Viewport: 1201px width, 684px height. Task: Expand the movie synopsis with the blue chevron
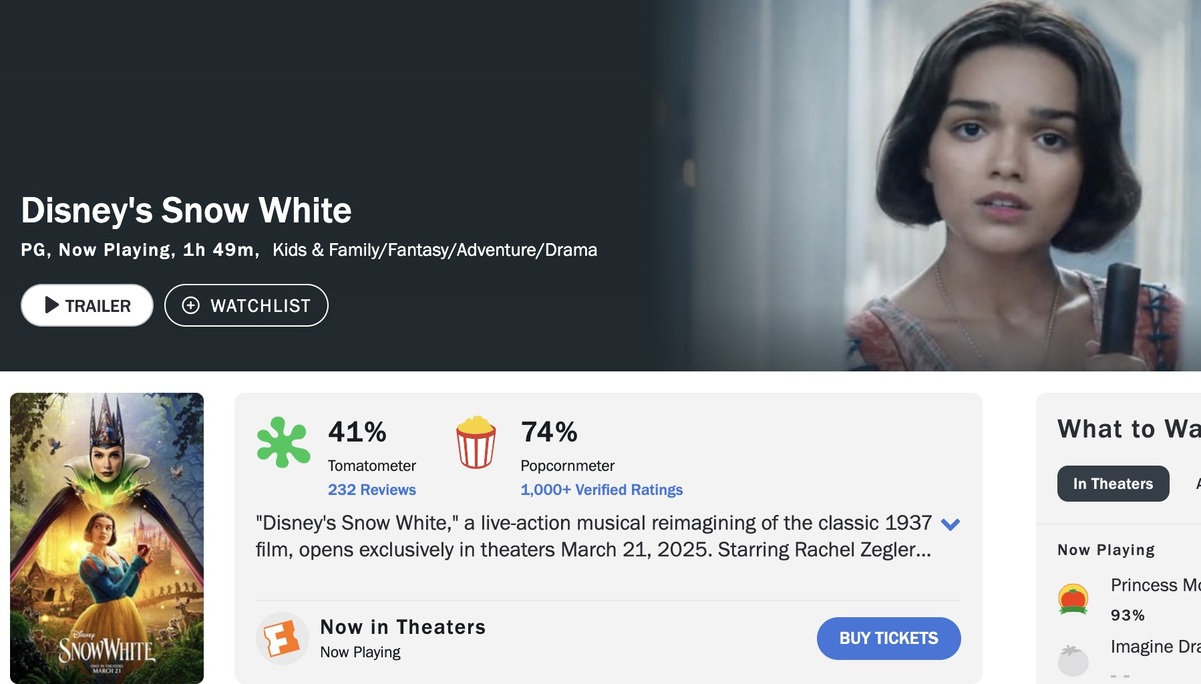point(951,523)
